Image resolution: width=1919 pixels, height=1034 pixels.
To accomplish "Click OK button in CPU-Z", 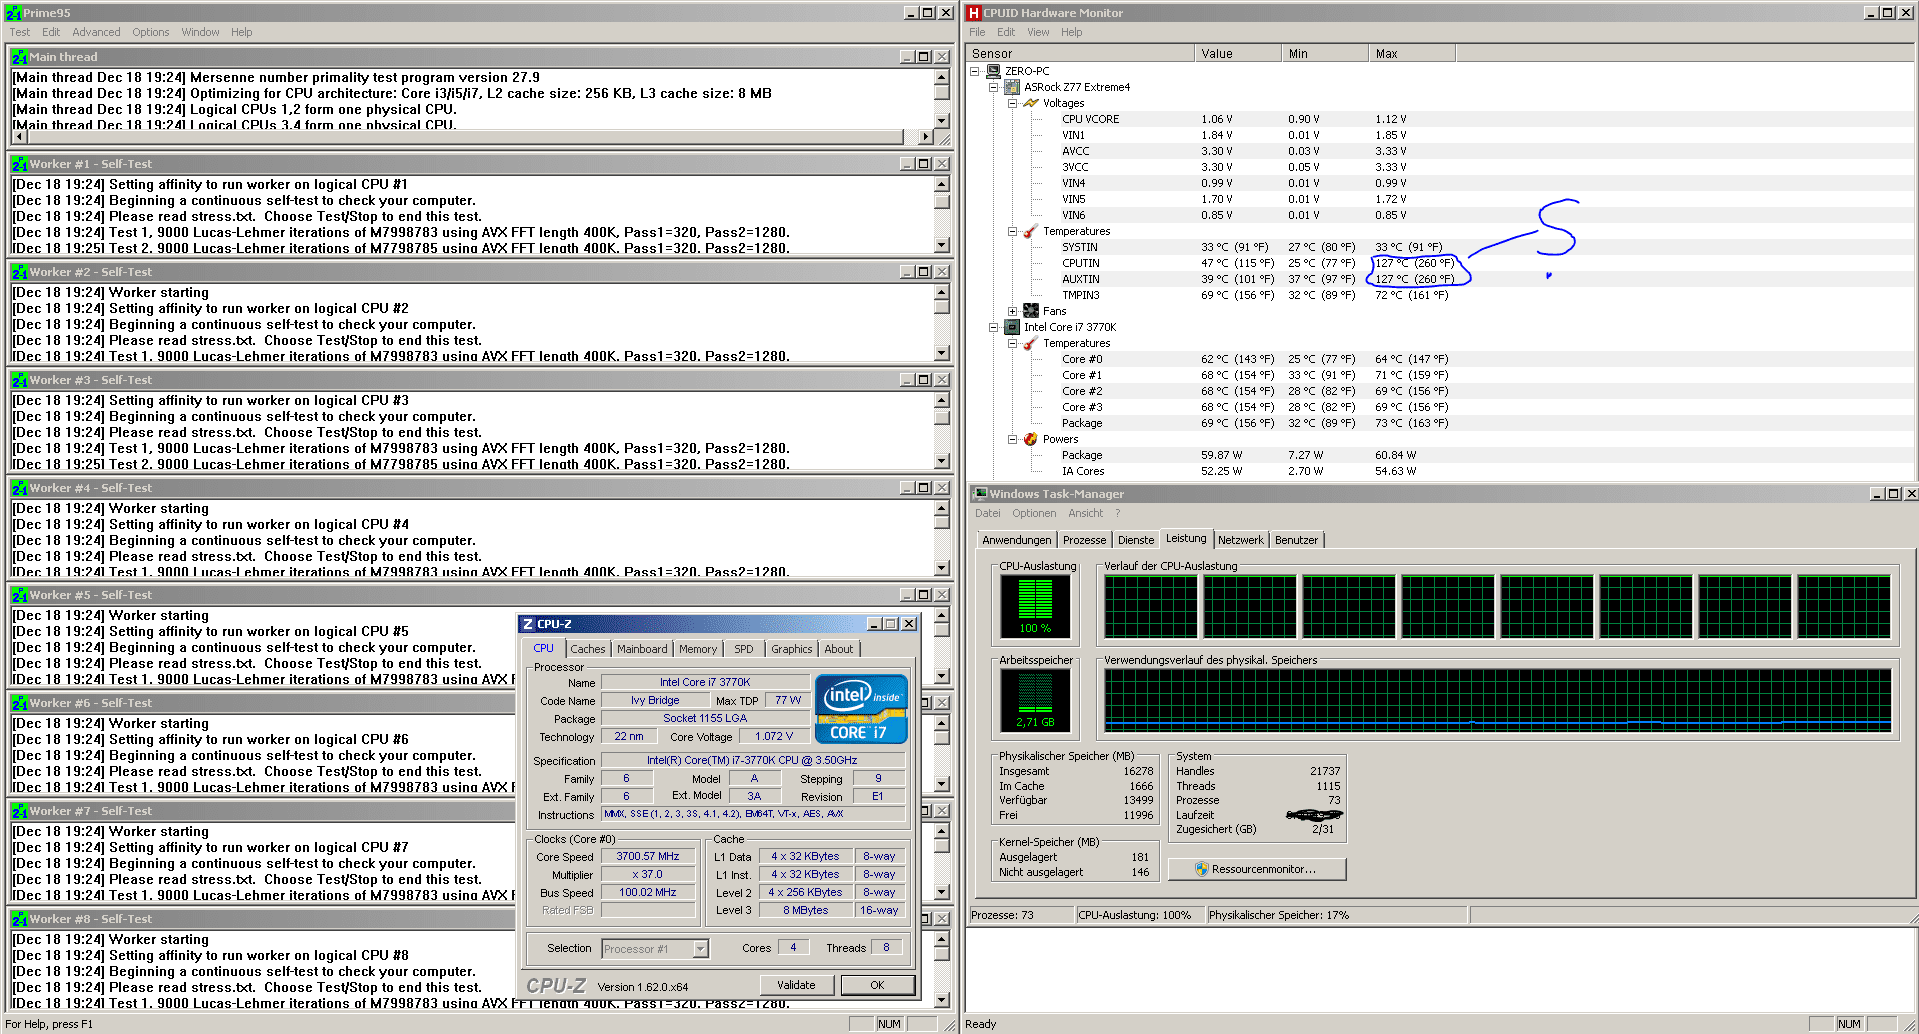I will click(x=877, y=985).
